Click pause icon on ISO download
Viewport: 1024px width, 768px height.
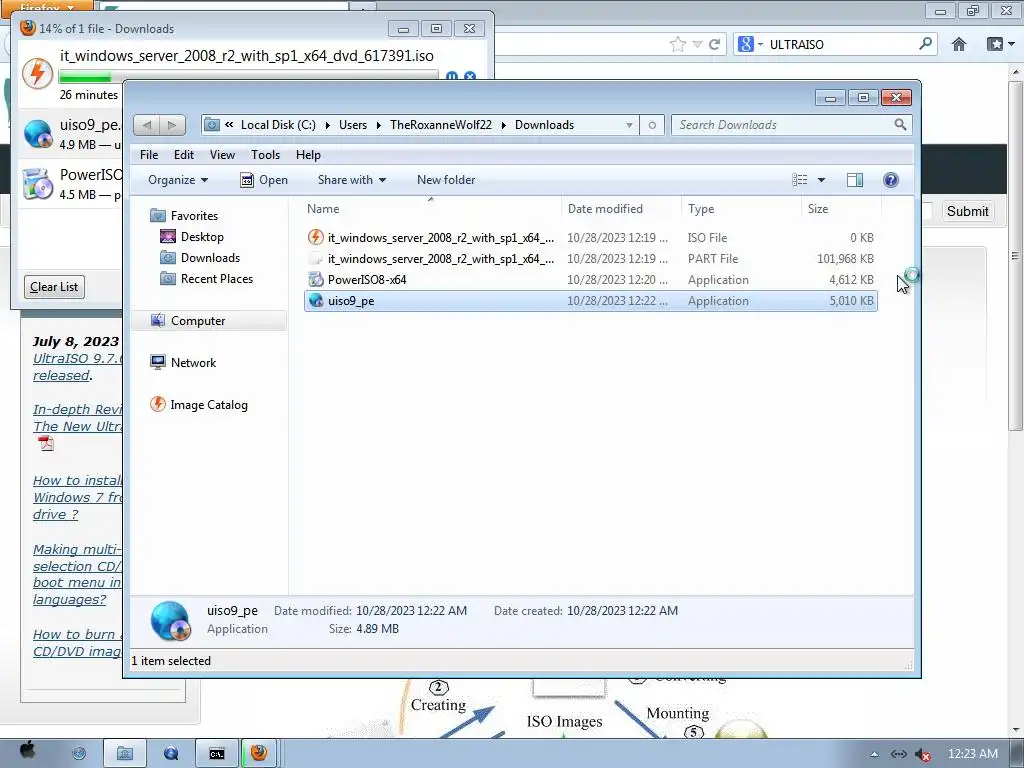pyautogui.click(x=451, y=76)
